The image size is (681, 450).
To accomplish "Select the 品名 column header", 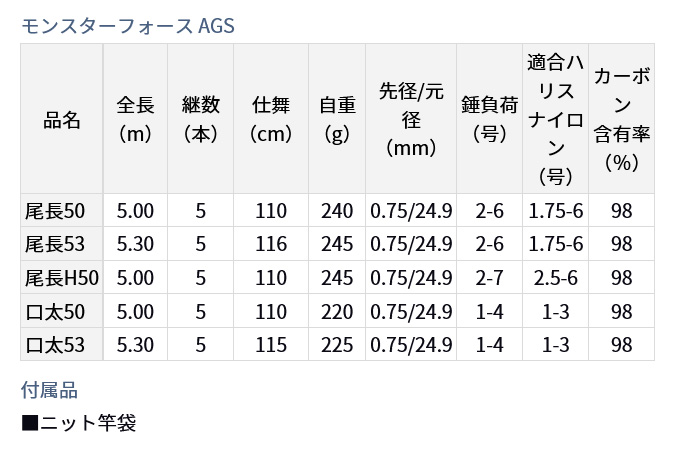I will (x=62, y=119).
